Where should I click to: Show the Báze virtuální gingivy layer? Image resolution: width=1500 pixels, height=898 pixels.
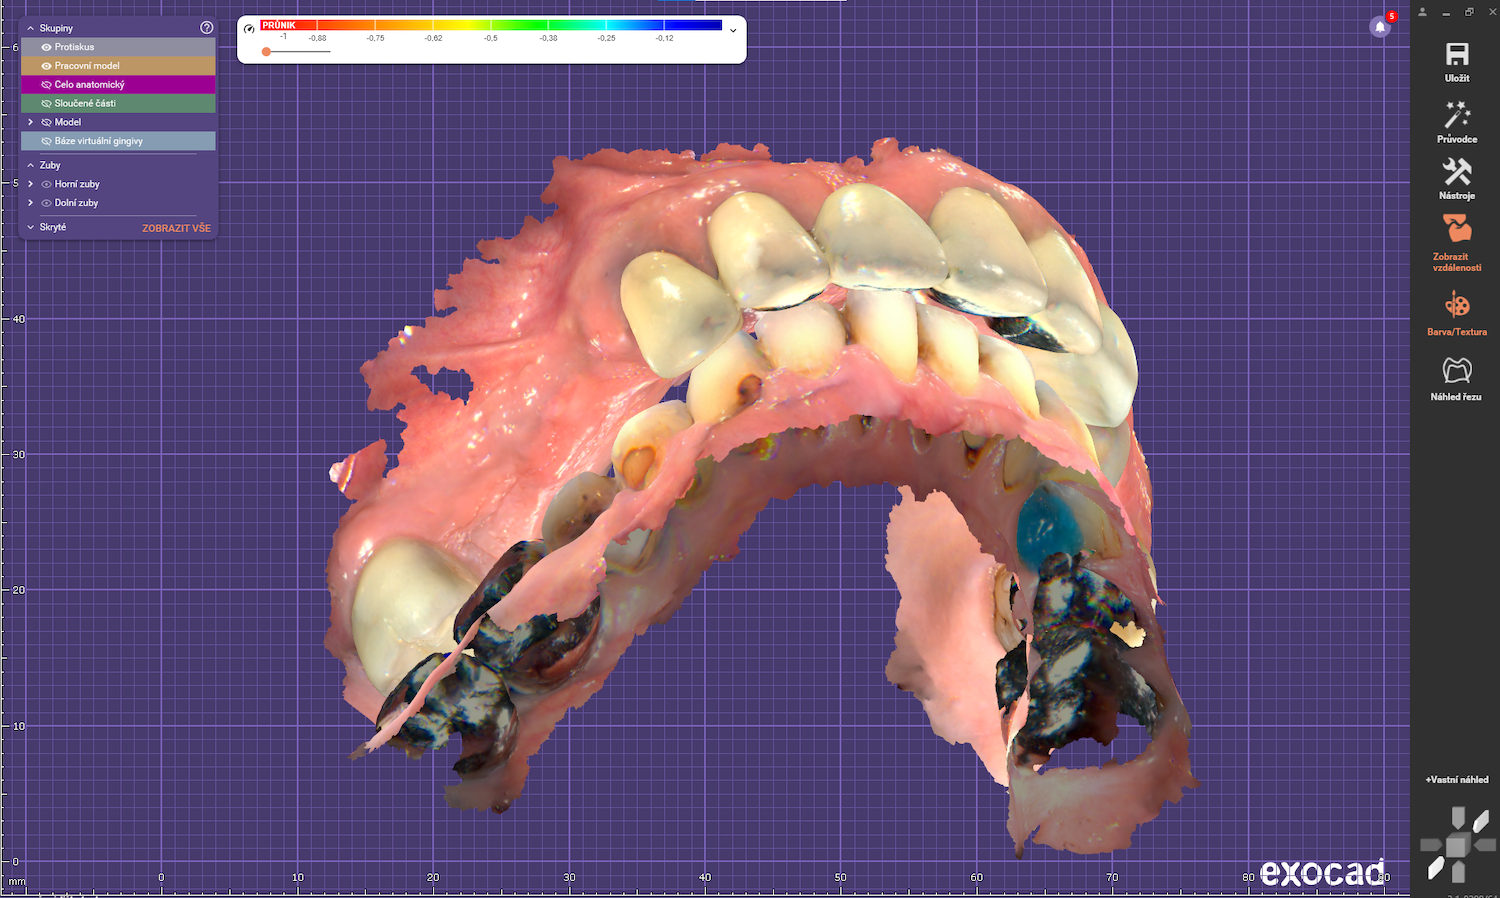click(x=46, y=141)
